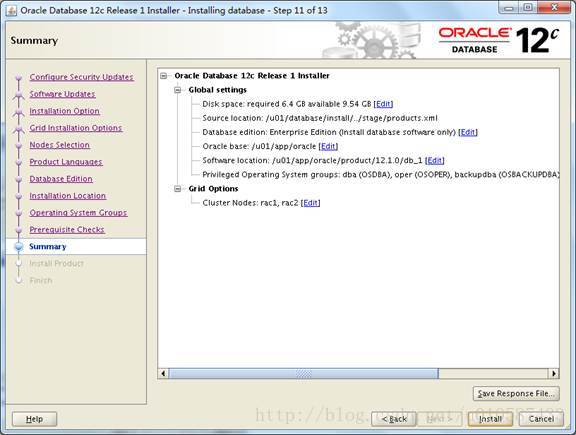Go to the Software Updates step
This screenshot has height=435, width=576.
[x=62, y=94]
